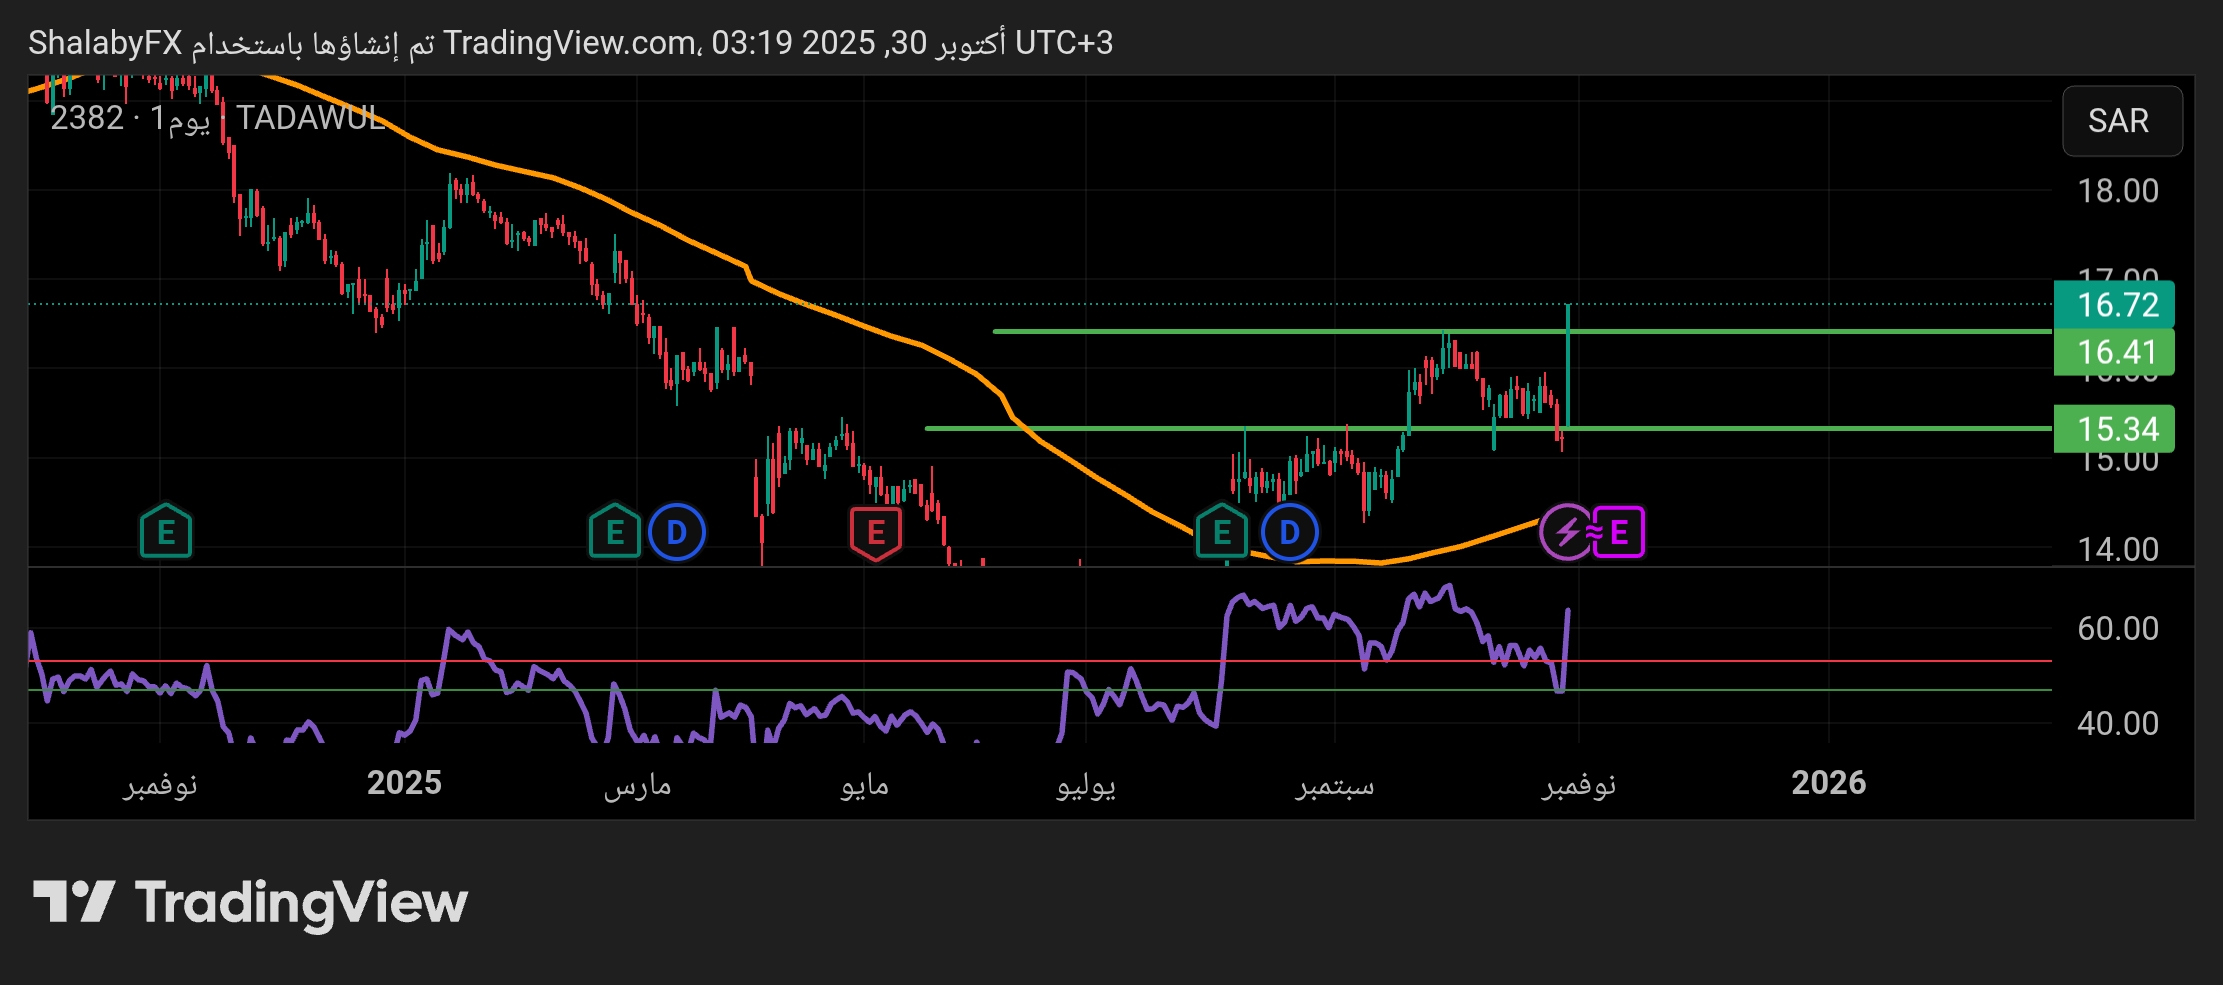Open the green earnings E marker near March
This screenshot has height=985, width=2223.
coord(614,532)
